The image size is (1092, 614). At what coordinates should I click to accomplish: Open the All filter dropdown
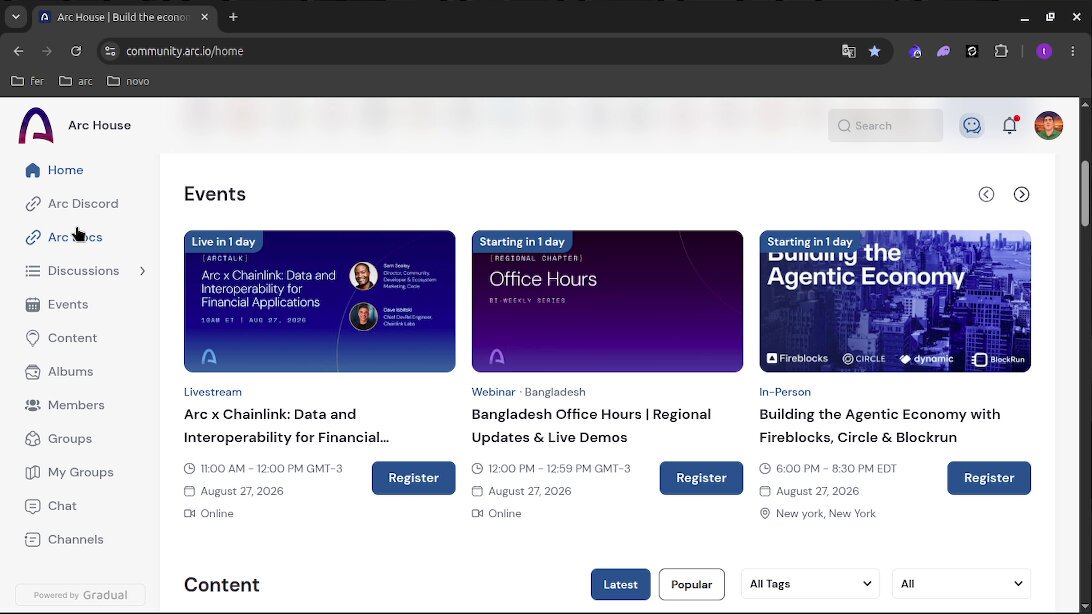(x=961, y=584)
